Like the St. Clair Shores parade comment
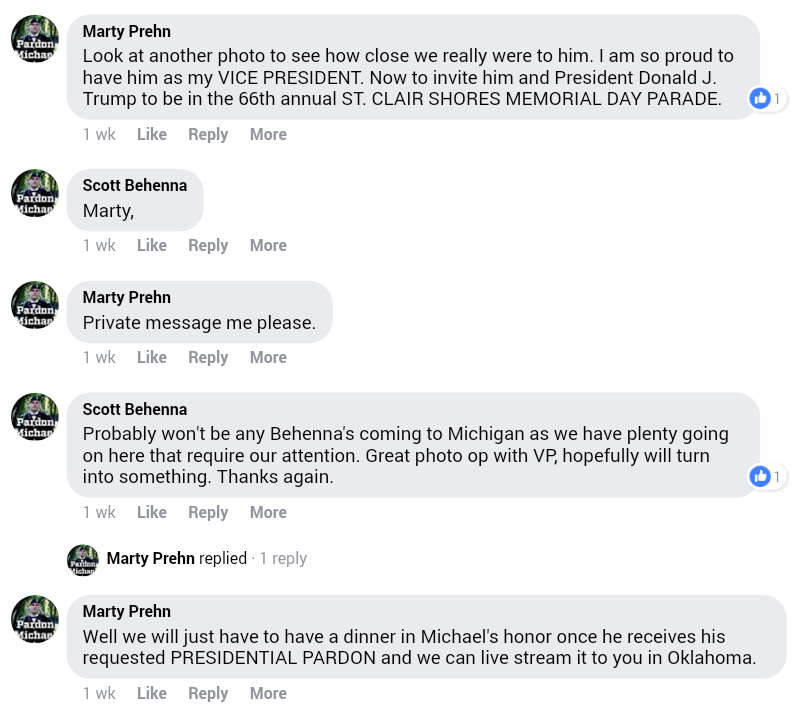 pos(152,134)
